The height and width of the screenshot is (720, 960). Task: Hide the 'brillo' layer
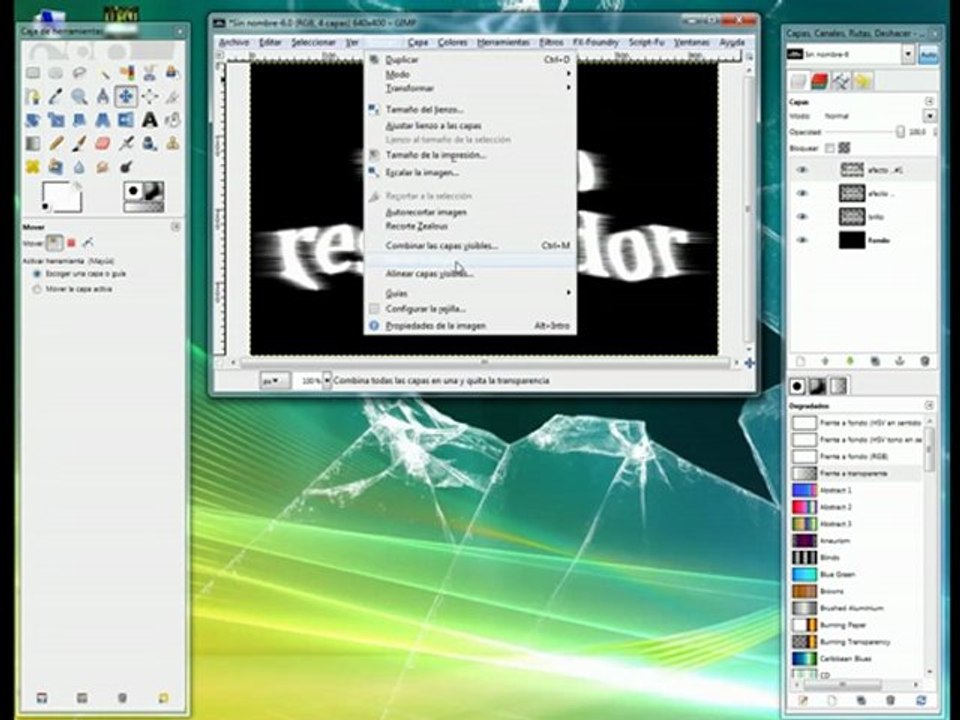point(802,216)
